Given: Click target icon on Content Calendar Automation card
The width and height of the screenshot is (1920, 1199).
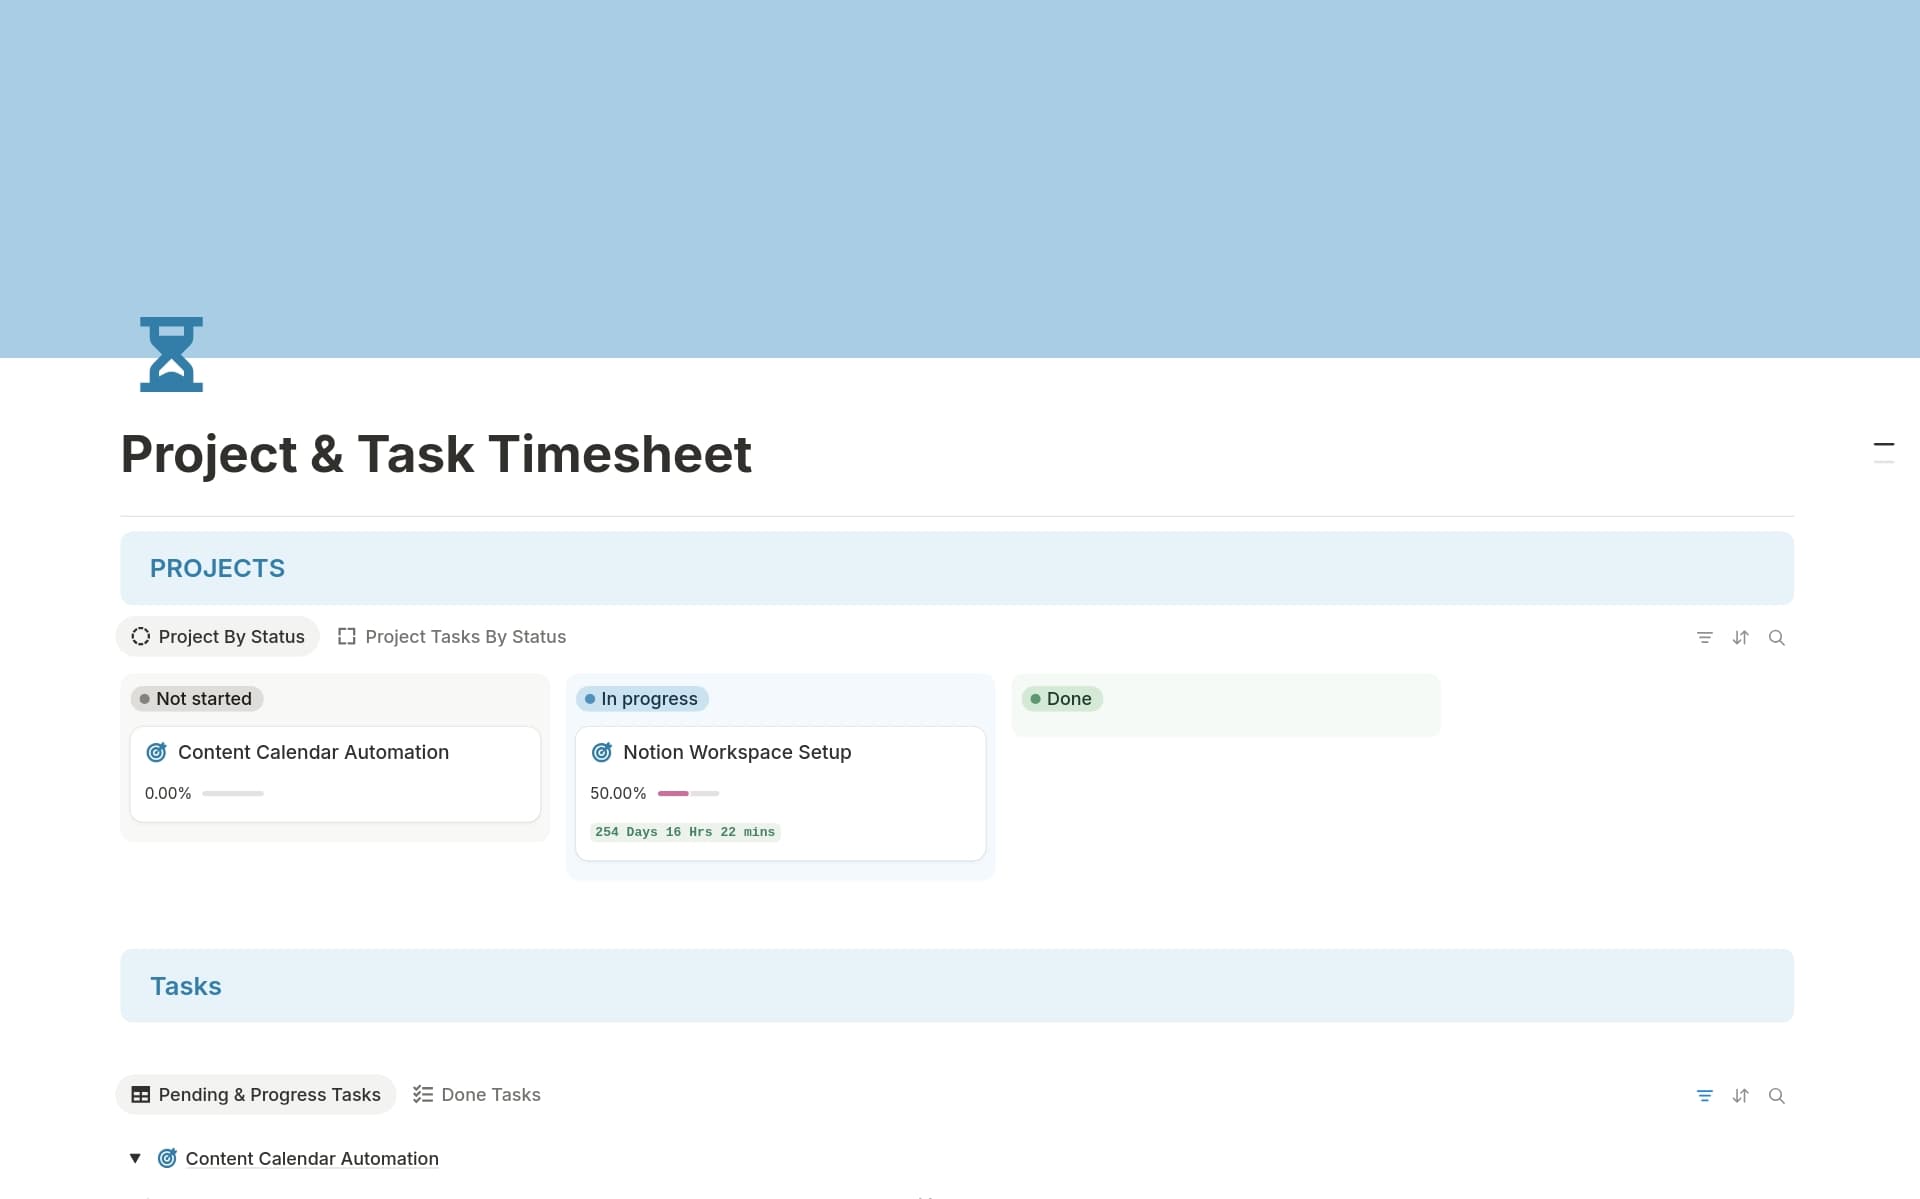Looking at the screenshot, I should point(157,752).
